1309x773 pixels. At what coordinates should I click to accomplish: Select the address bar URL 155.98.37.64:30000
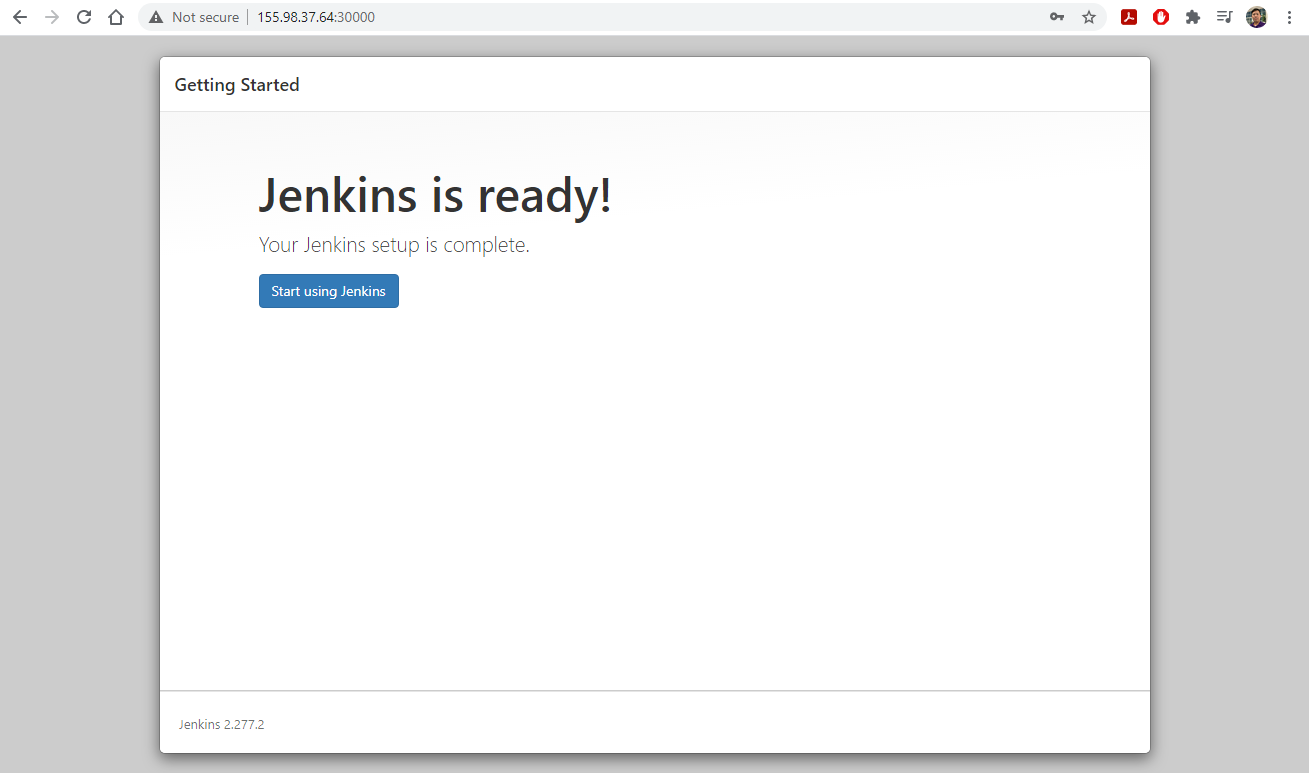pyautogui.click(x=316, y=17)
